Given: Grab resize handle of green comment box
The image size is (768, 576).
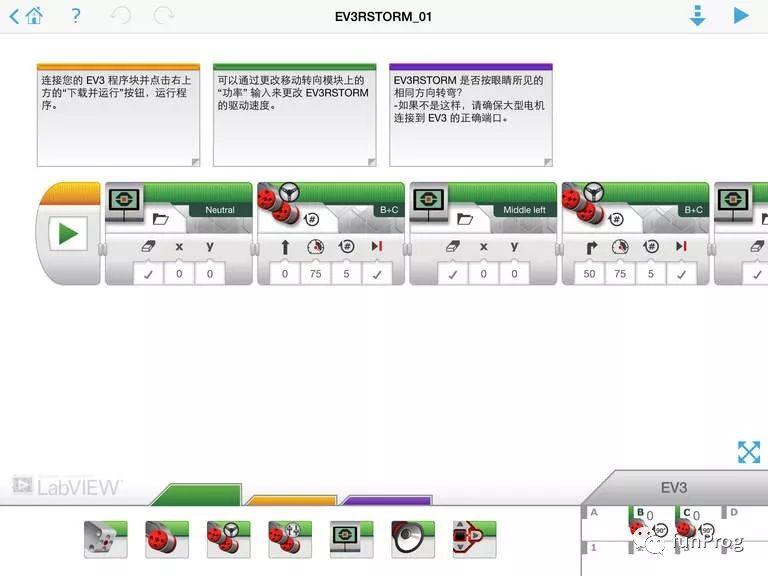Looking at the screenshot, I should [371, 162].
